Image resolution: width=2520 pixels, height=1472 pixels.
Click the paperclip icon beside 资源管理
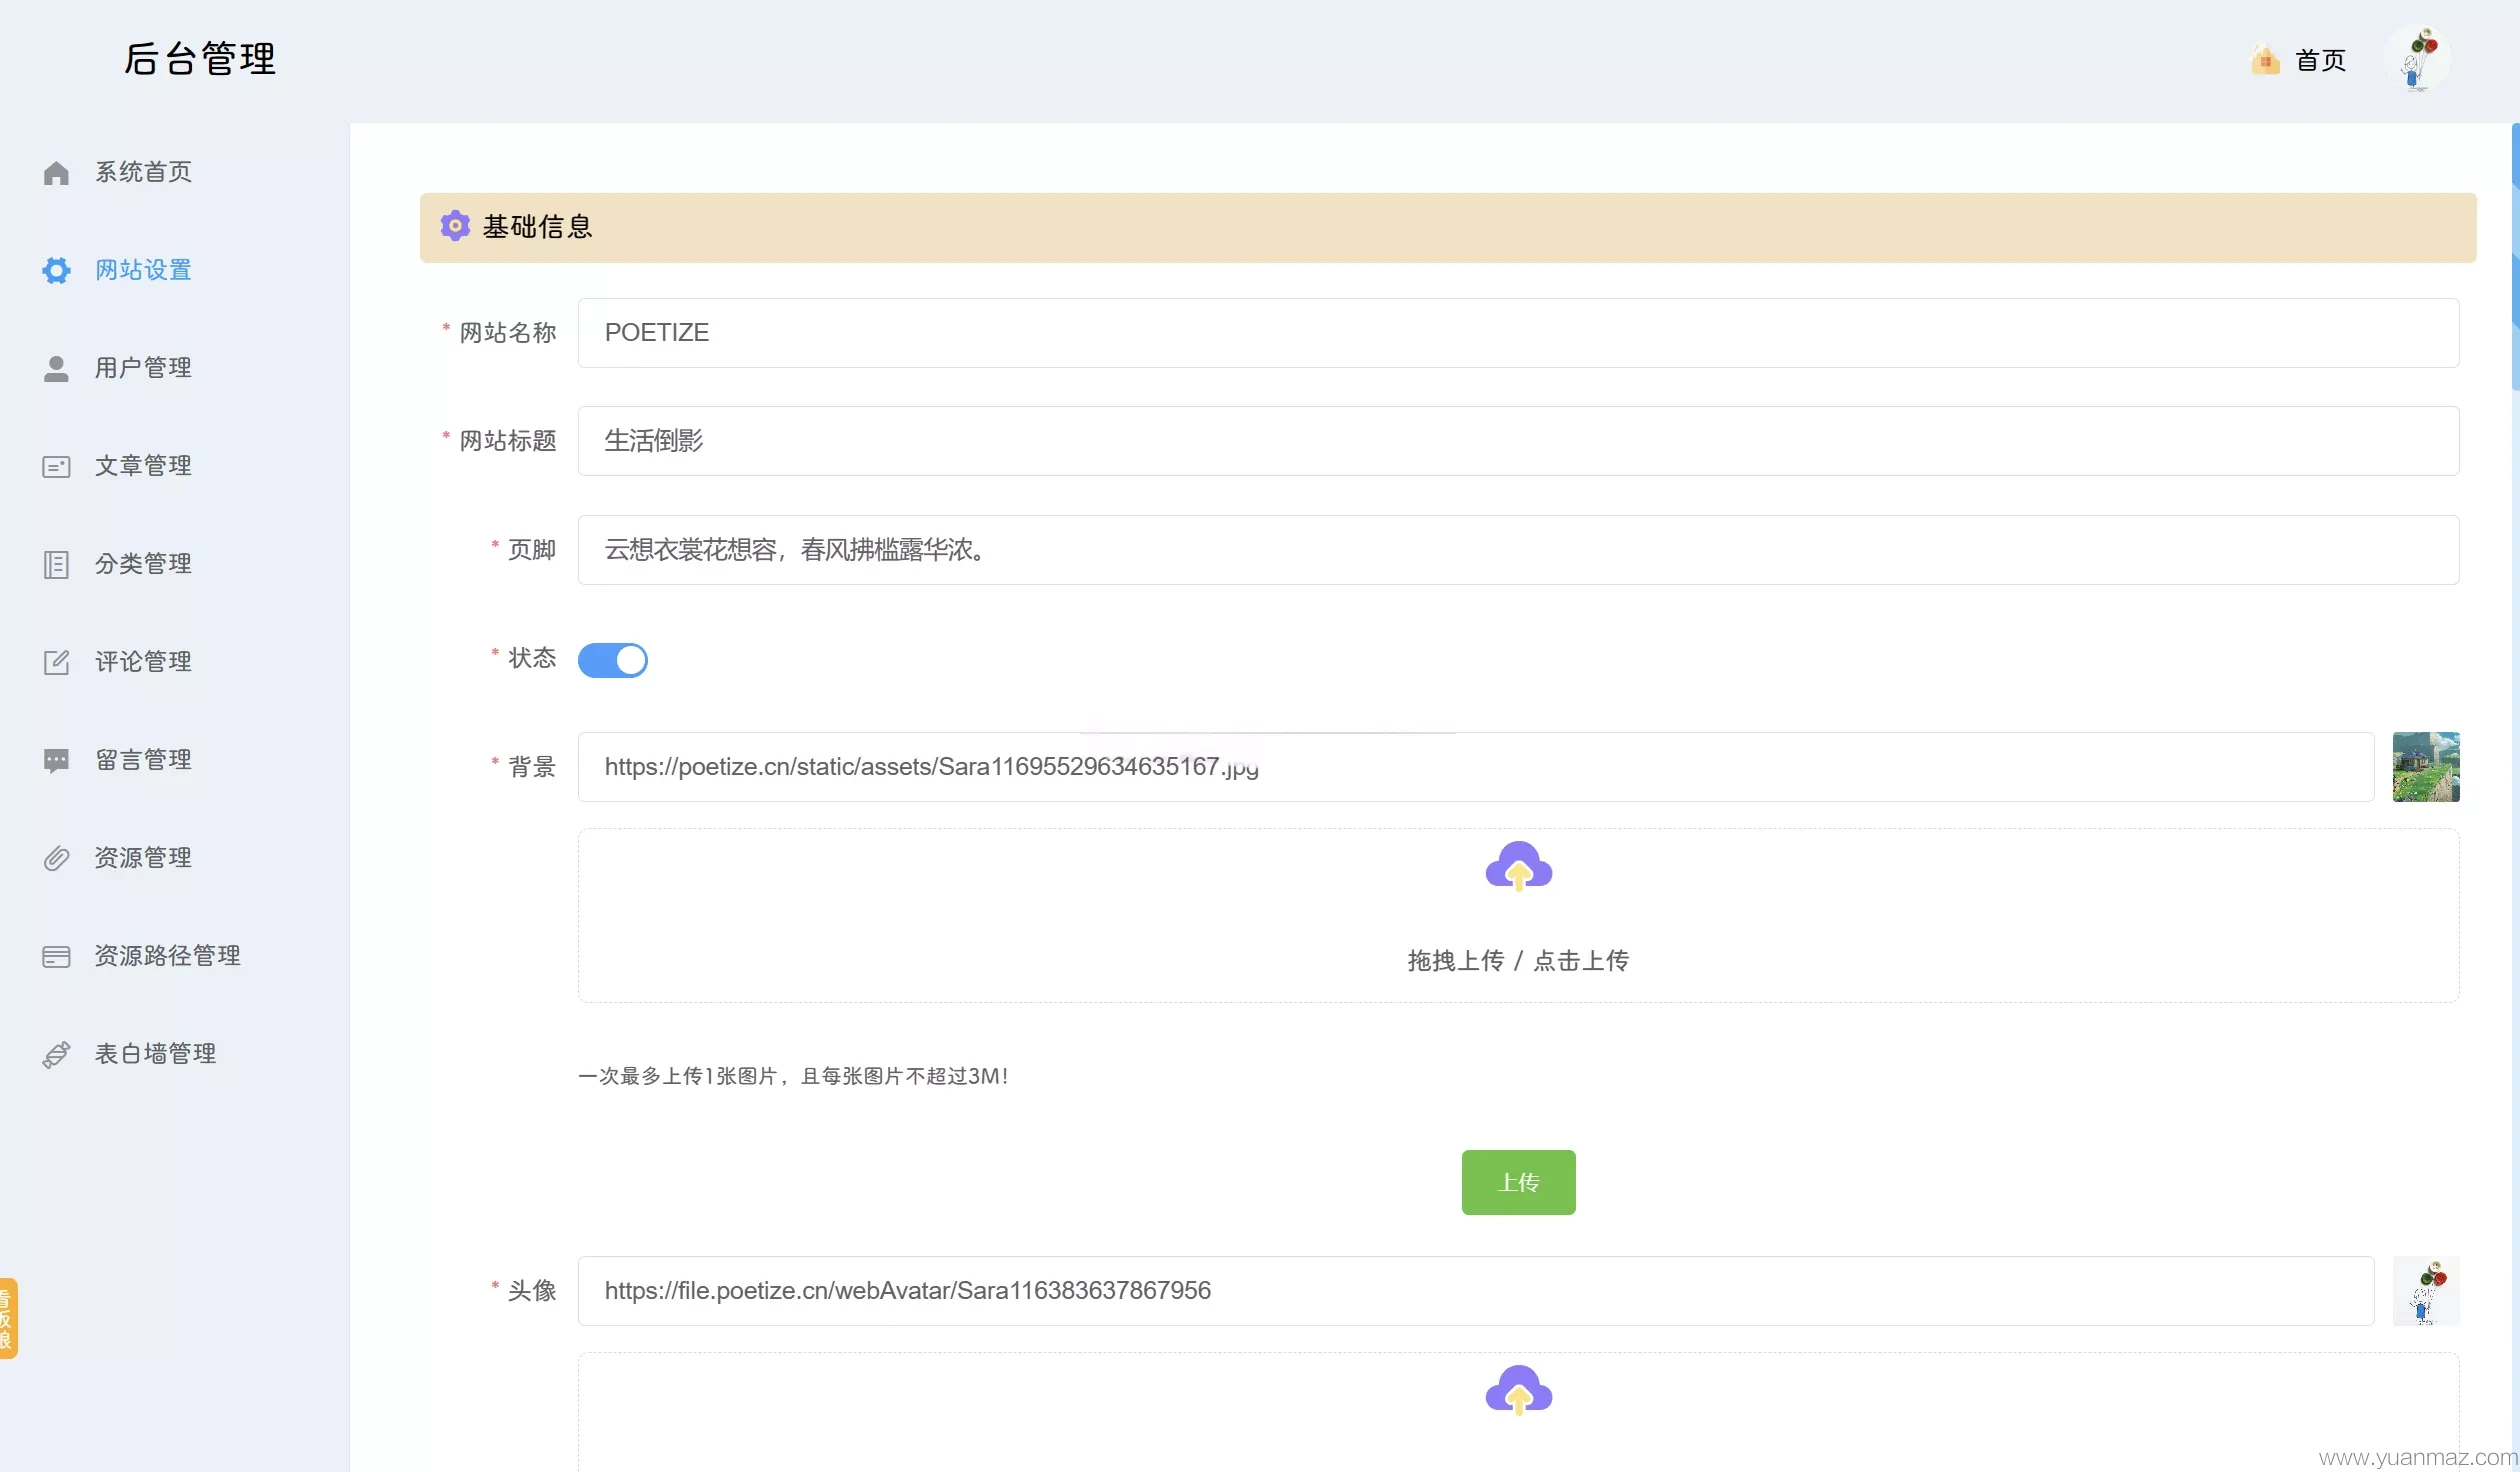click(x=56, y=858)
